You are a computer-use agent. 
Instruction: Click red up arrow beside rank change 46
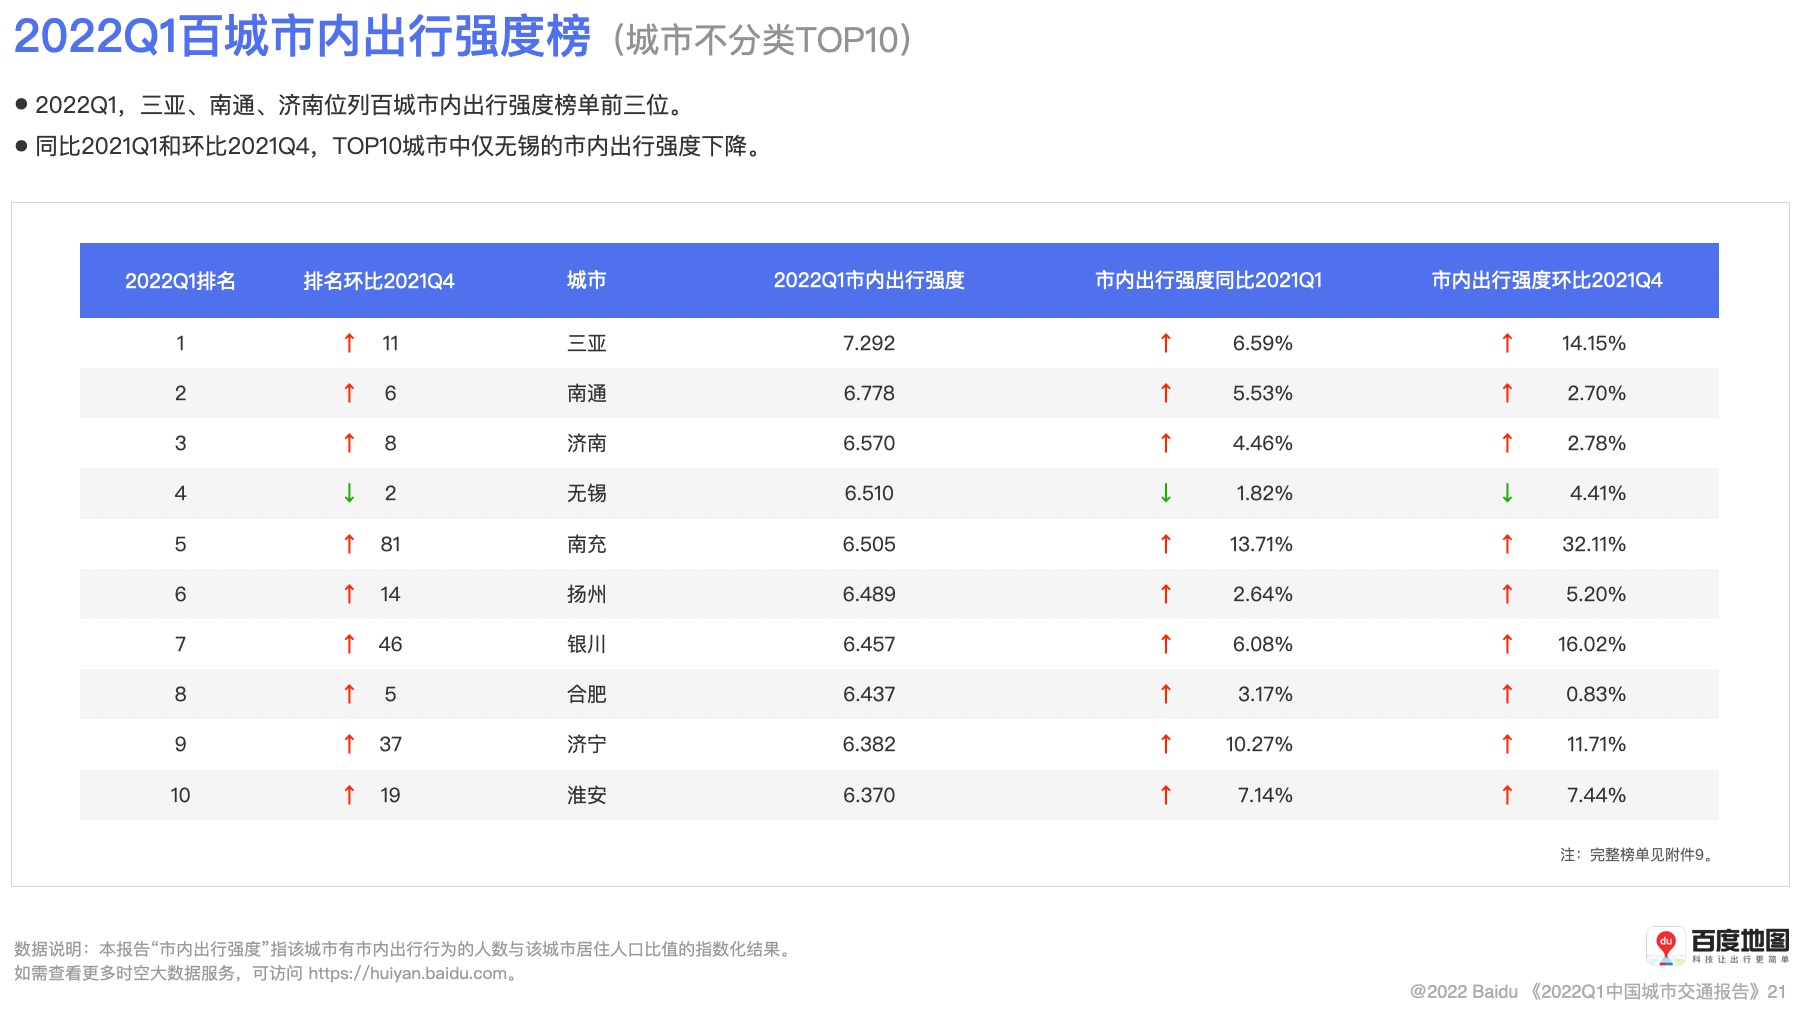pos(349,644)
